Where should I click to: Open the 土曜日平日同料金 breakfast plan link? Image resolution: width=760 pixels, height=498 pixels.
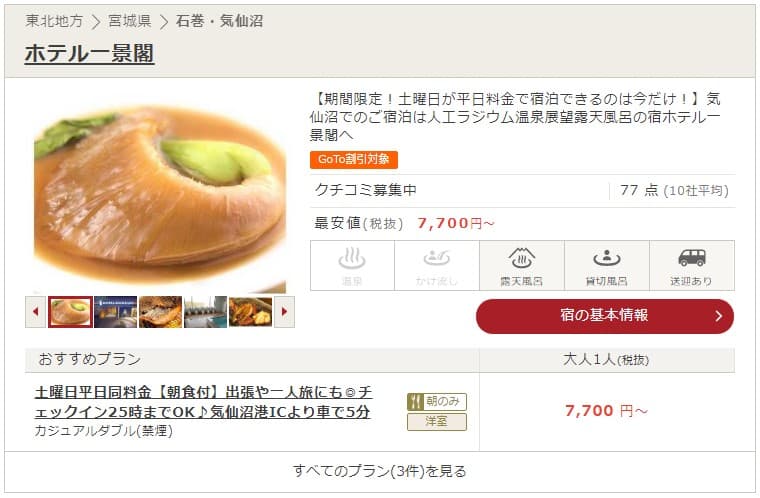pyautogui.click(x=204, y=402)
